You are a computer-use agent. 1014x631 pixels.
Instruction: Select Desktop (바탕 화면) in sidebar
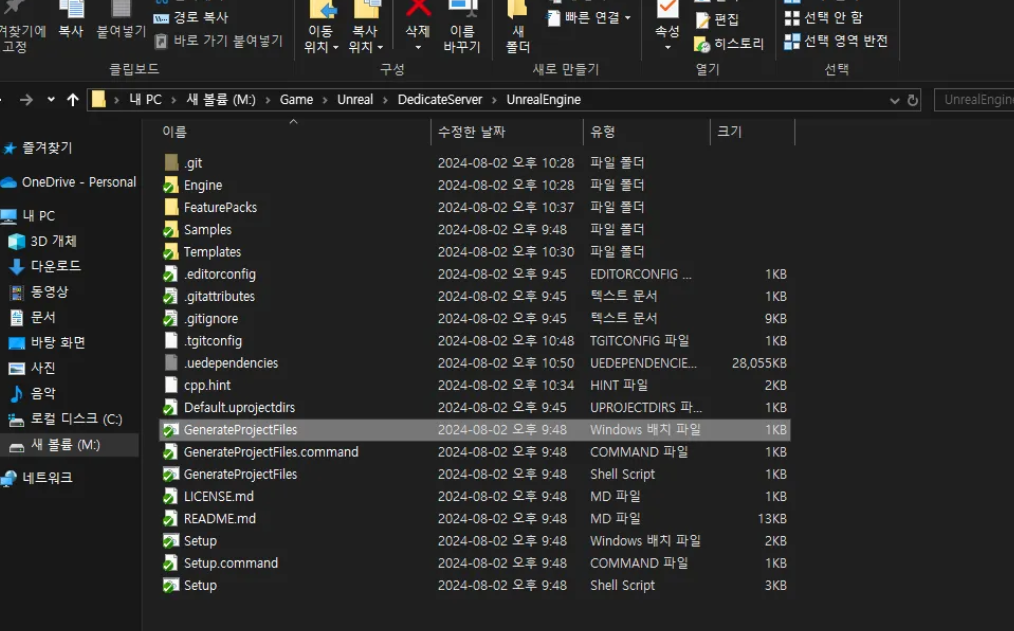[47, 343]
